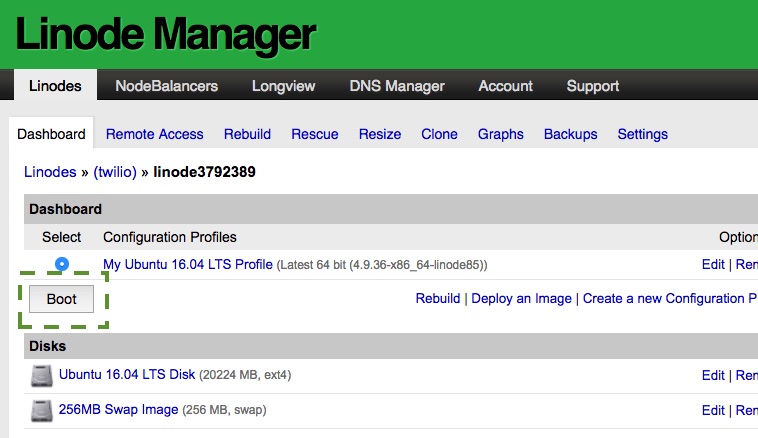
Task: Click Edit for the Ubuntu configuration profile
Action: (713, 264)
